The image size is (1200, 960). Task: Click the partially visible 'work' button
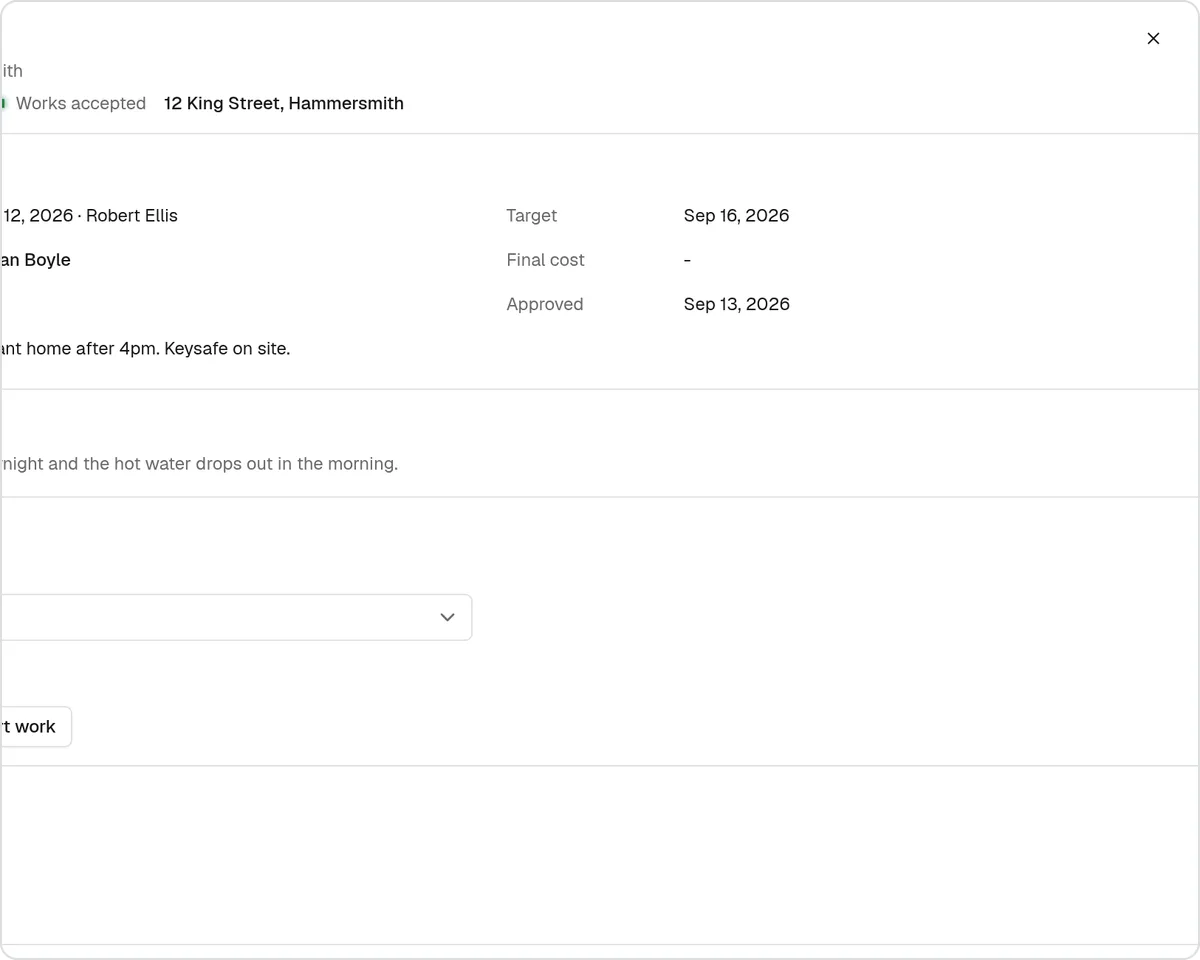35,727
